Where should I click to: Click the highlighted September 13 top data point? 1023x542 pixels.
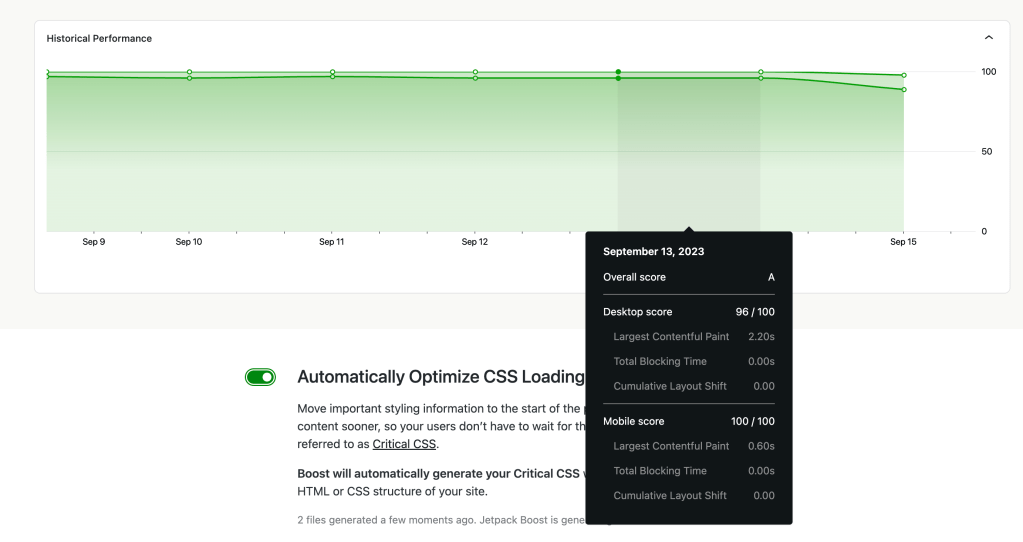[x=618, y=72]
